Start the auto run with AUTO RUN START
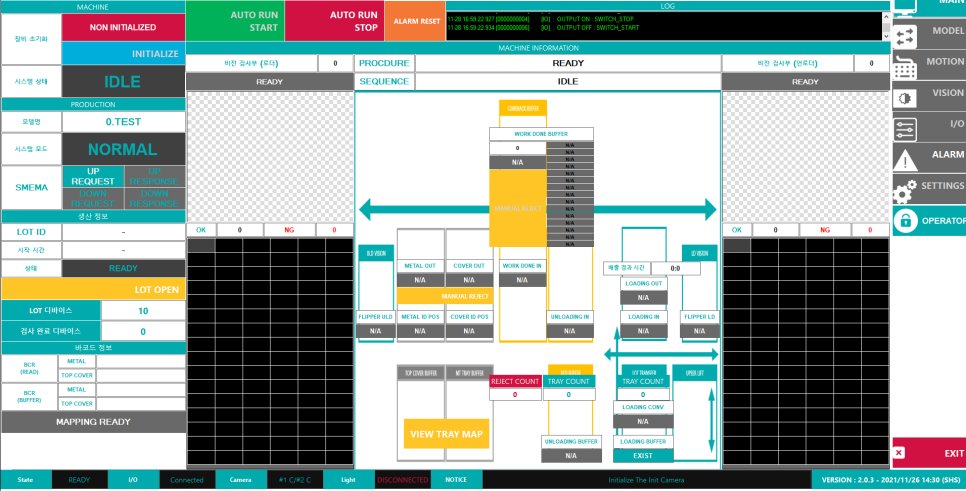 (x=235, y=21)
